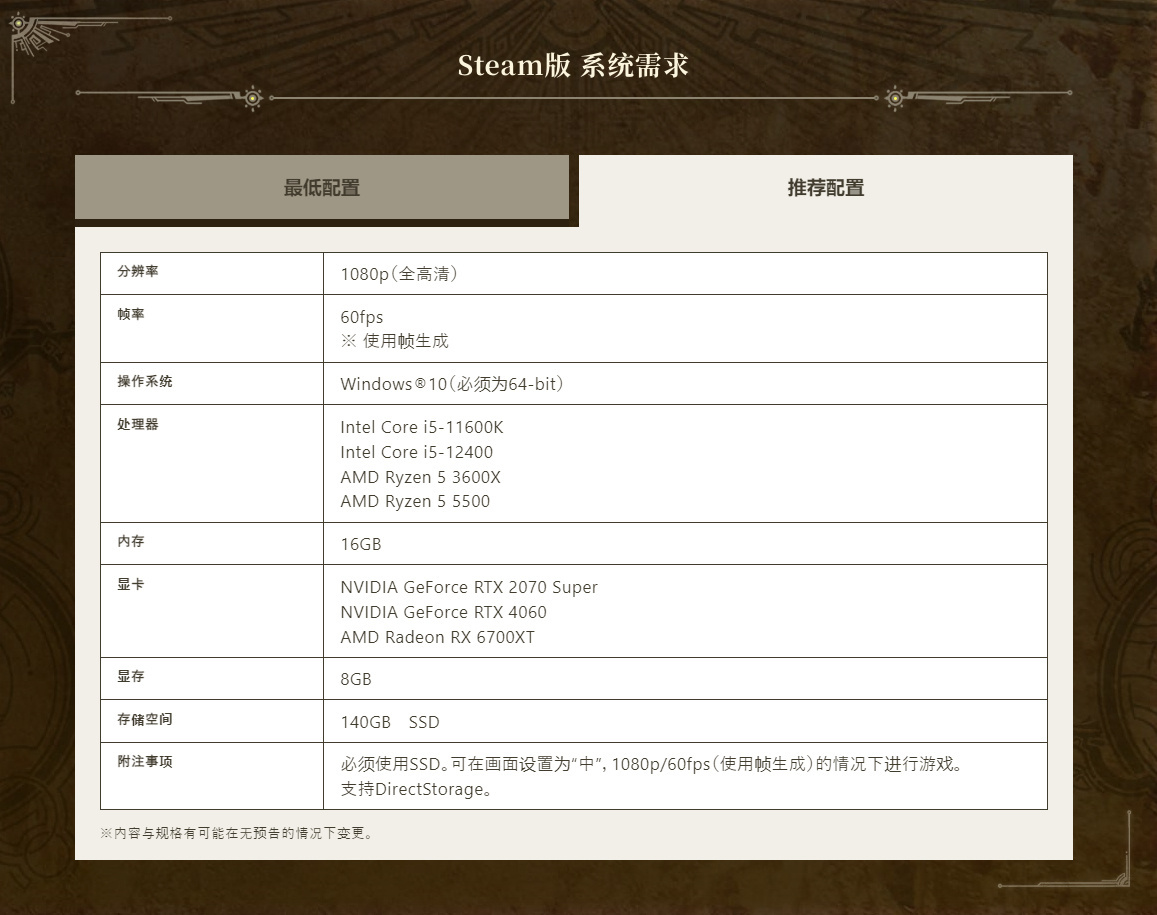Click the Intel Core i5-11600K entry
This screenshot has width=1157, height=915.
coord(422,427)
